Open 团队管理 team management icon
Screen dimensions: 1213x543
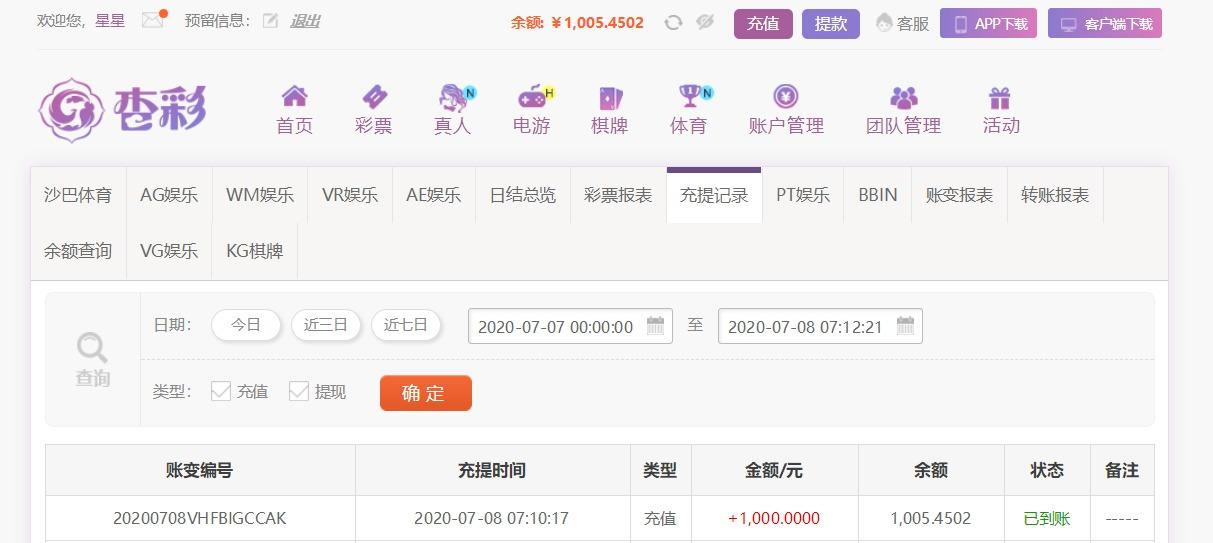coord(904,97)
